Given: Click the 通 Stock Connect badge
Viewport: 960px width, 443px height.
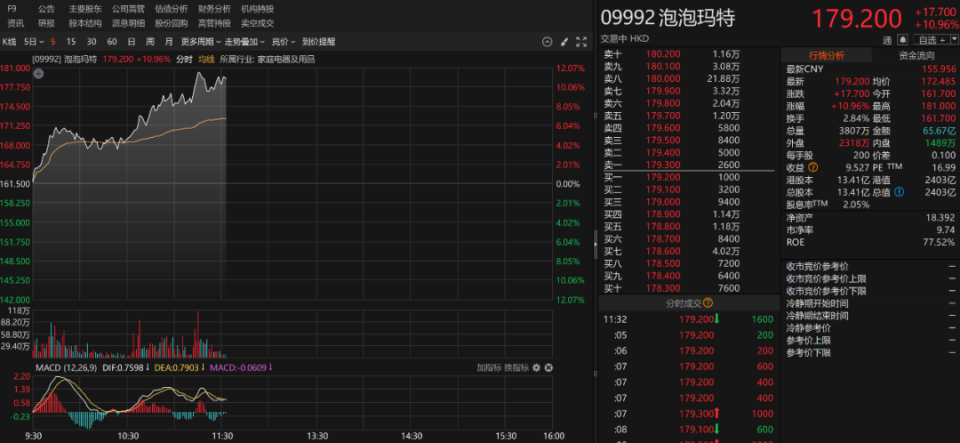Looking at the screenshot, I should [887, 40].
